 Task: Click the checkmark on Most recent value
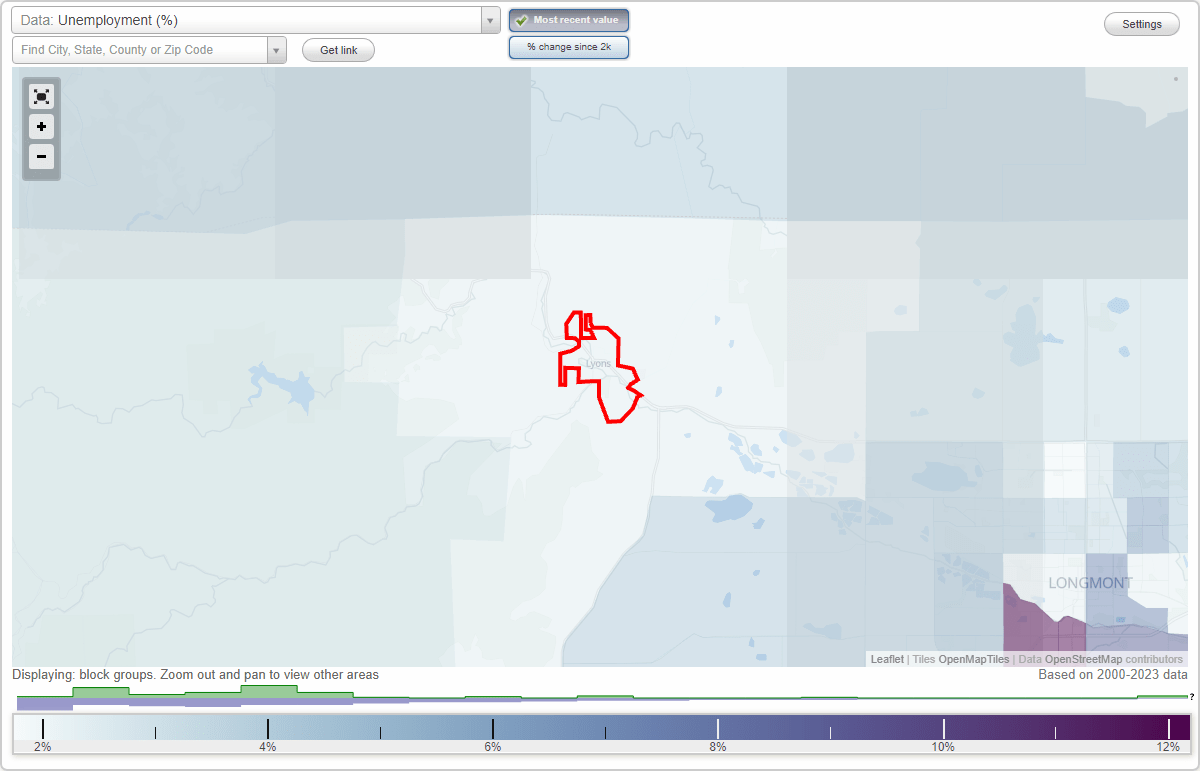[x=522, y=20]
